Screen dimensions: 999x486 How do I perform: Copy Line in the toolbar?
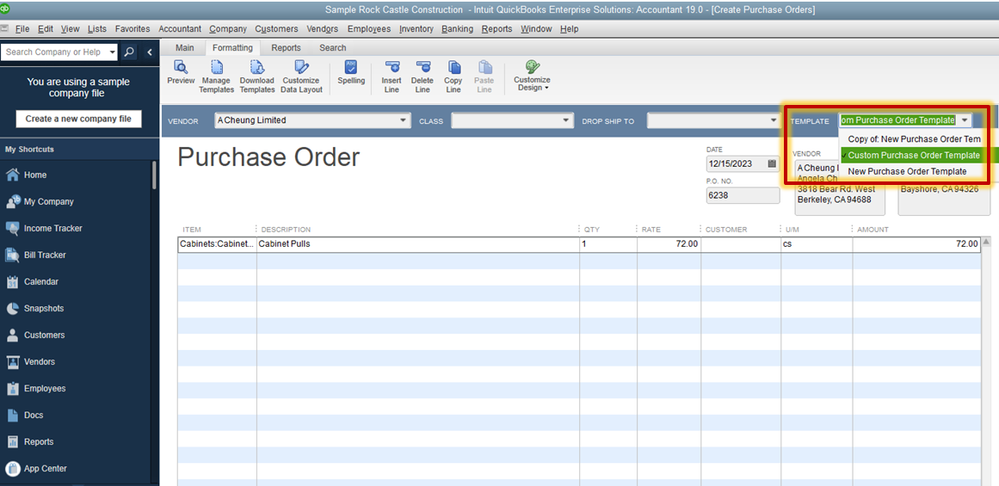tap(454, 77)
